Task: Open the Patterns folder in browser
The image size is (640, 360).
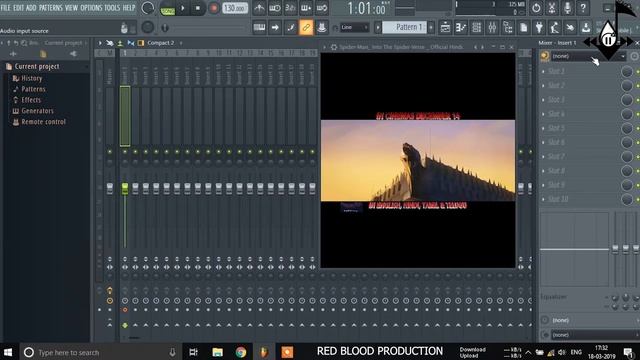Action: pos(33,89)
